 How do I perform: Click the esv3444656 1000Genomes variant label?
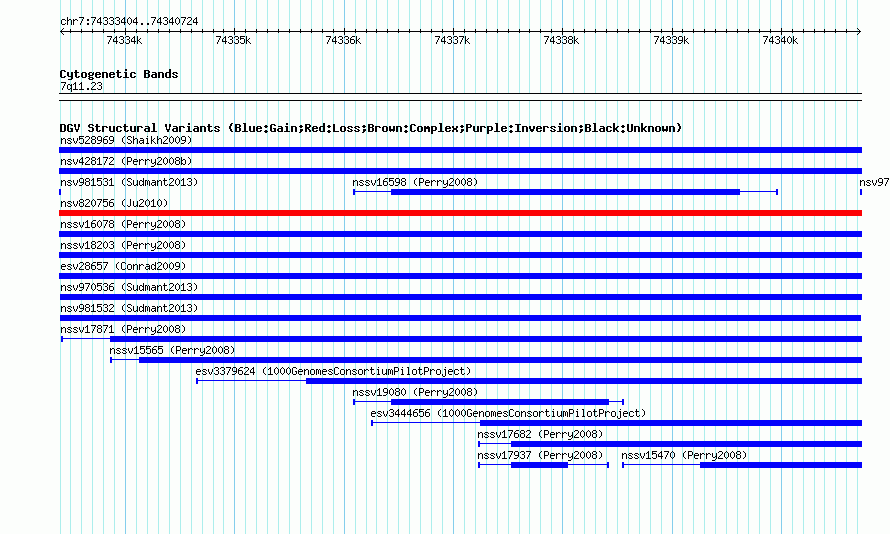[508, 413]
